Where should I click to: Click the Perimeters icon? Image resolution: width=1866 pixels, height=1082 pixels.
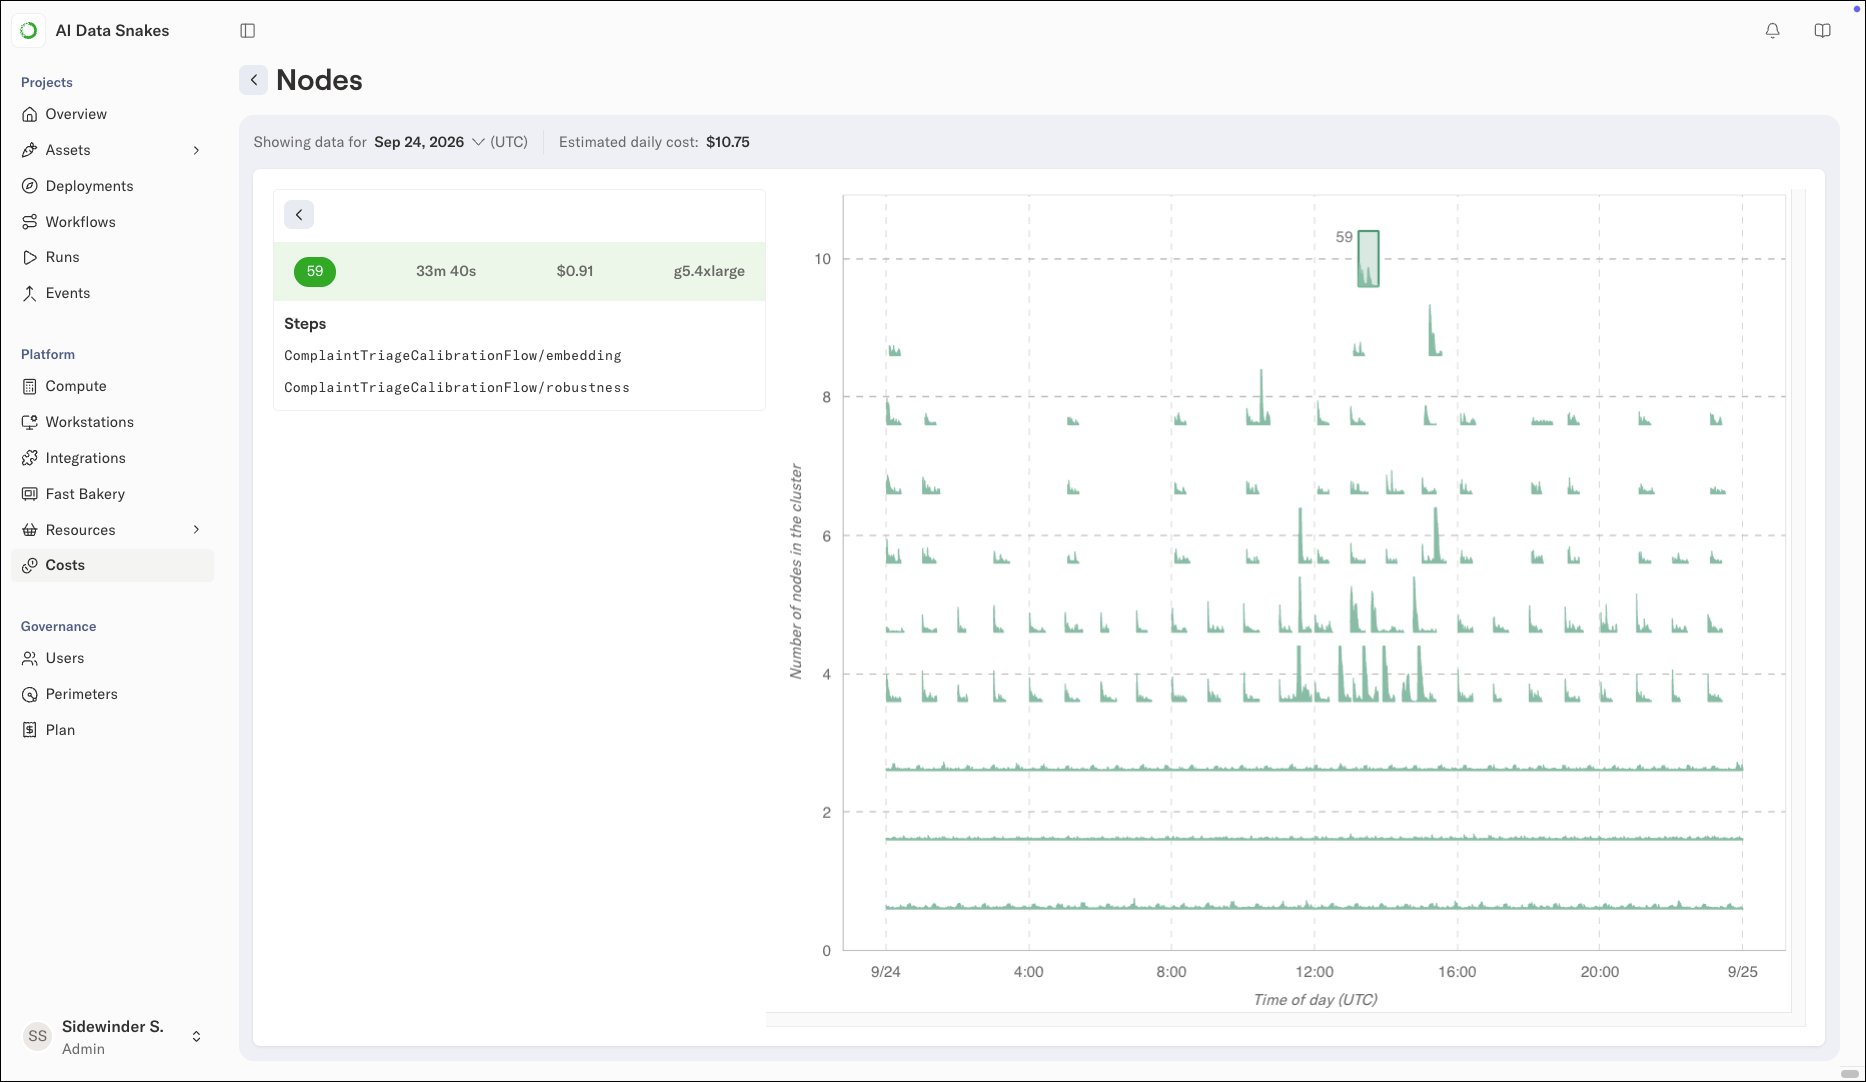coord(30,694)
